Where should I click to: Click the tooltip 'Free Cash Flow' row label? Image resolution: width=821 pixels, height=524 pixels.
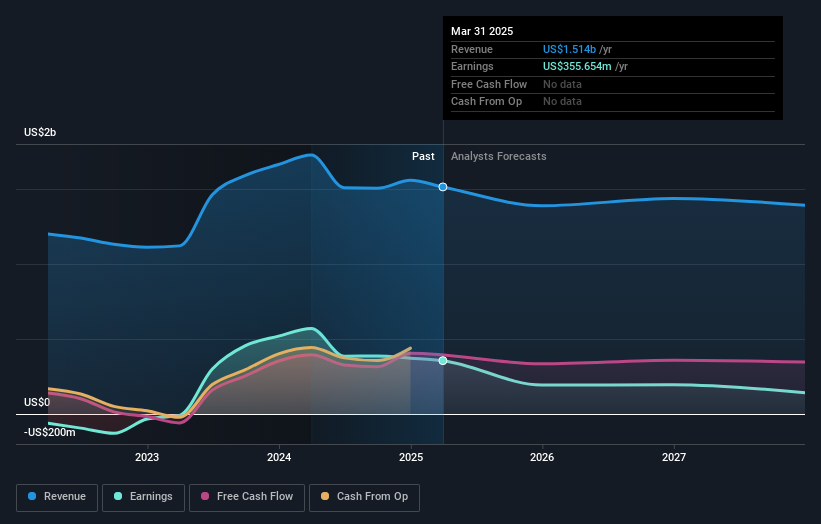click(x=489, y=84)
